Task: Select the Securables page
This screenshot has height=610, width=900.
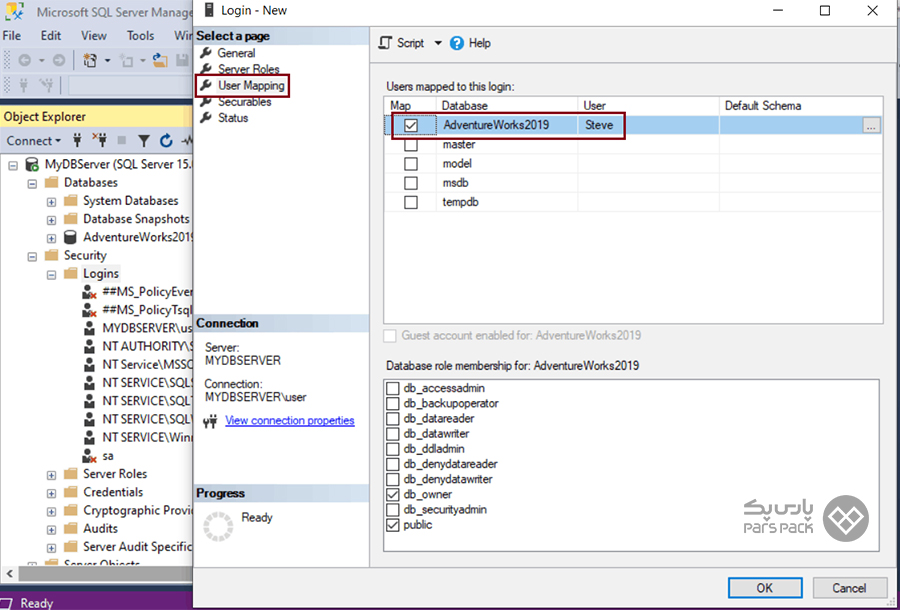Action: tap(245, 102)
